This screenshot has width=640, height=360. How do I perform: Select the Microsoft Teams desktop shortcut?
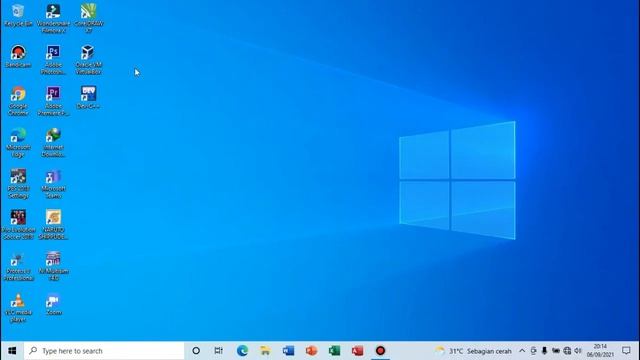pos(53,183)
